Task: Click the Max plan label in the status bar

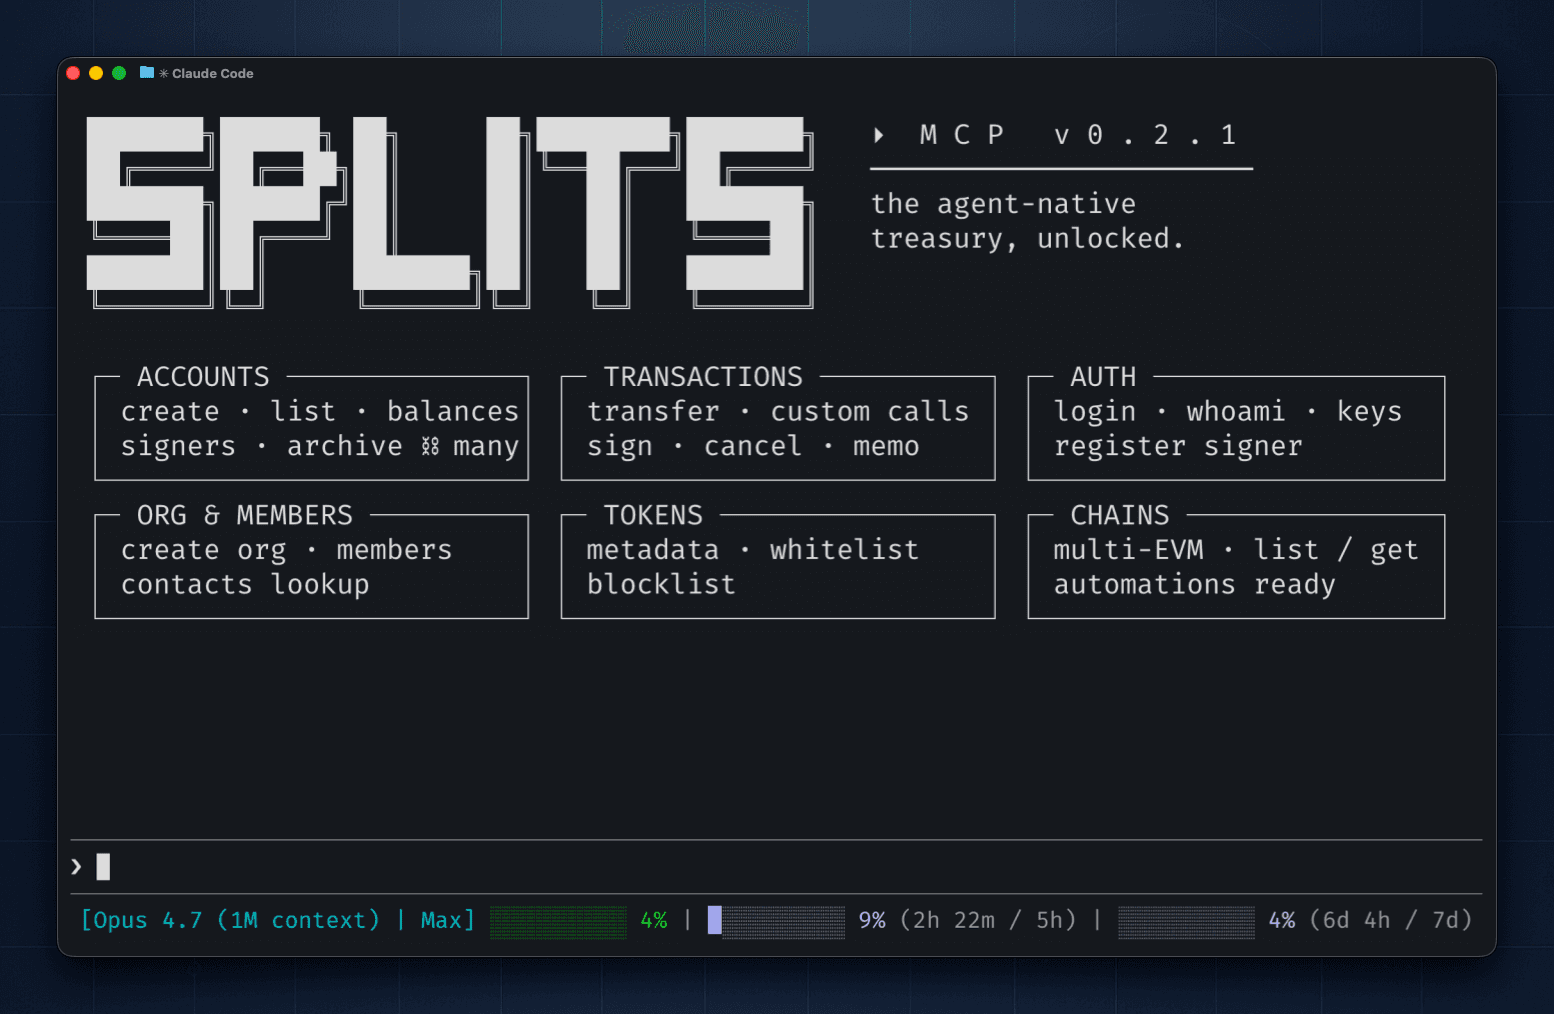Action: pos(441,920)
